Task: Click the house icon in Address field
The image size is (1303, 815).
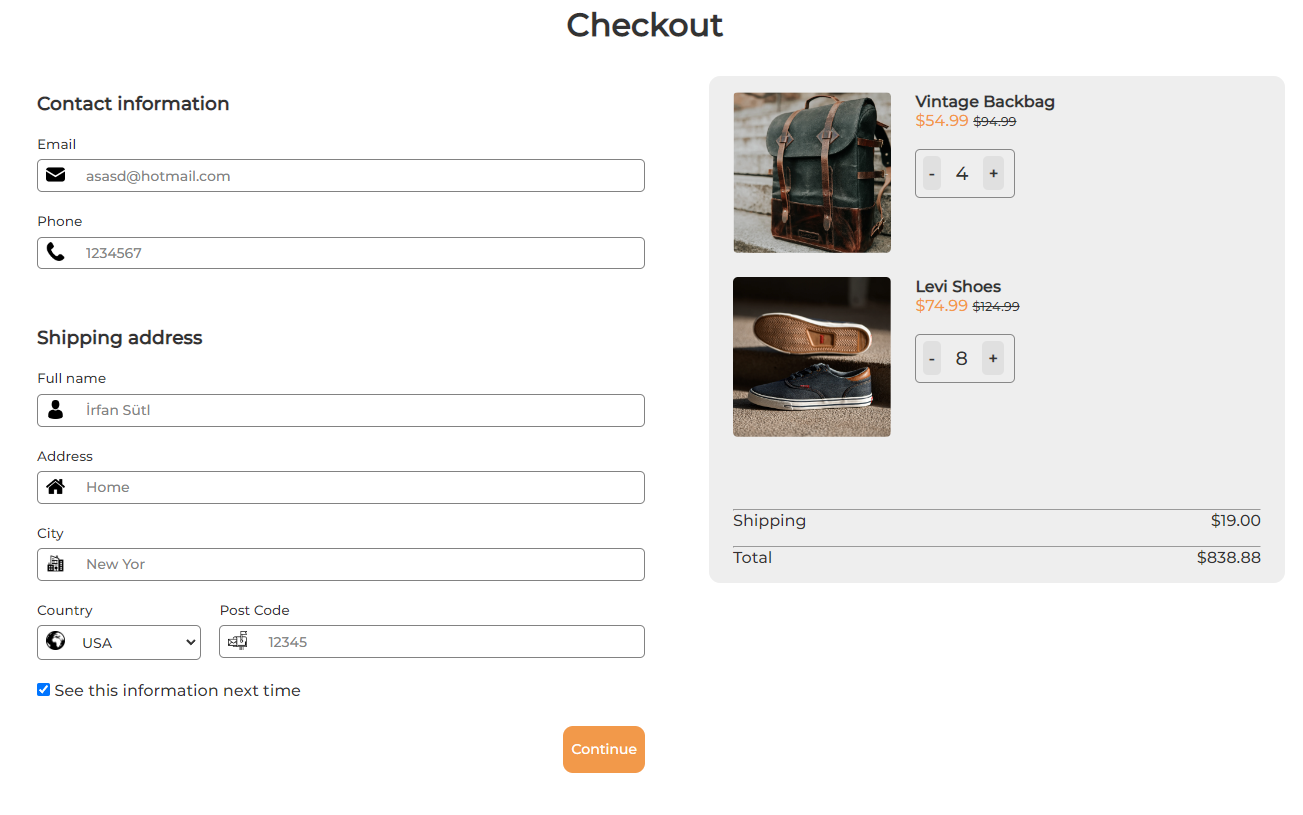Action: [56, 487]
